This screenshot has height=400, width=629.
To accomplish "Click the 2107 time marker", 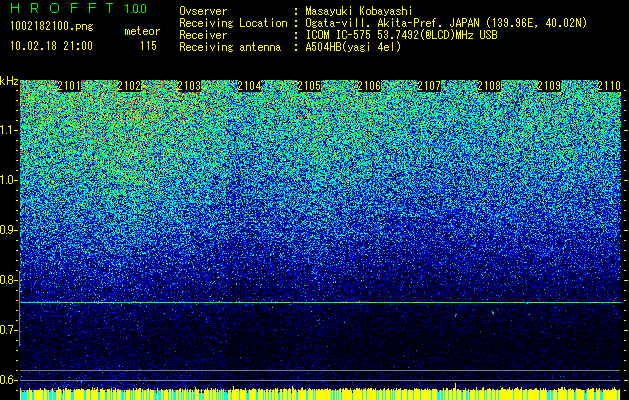I will 429,85.
